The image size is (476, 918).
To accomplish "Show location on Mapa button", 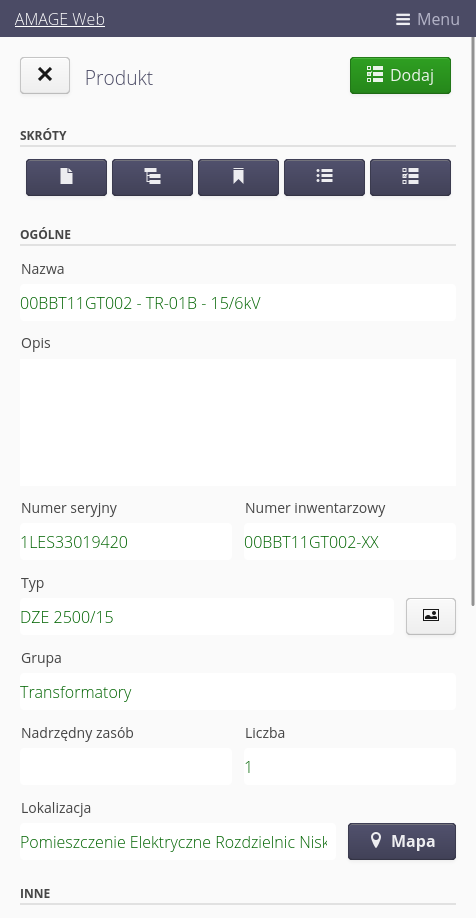I will 402,841.
